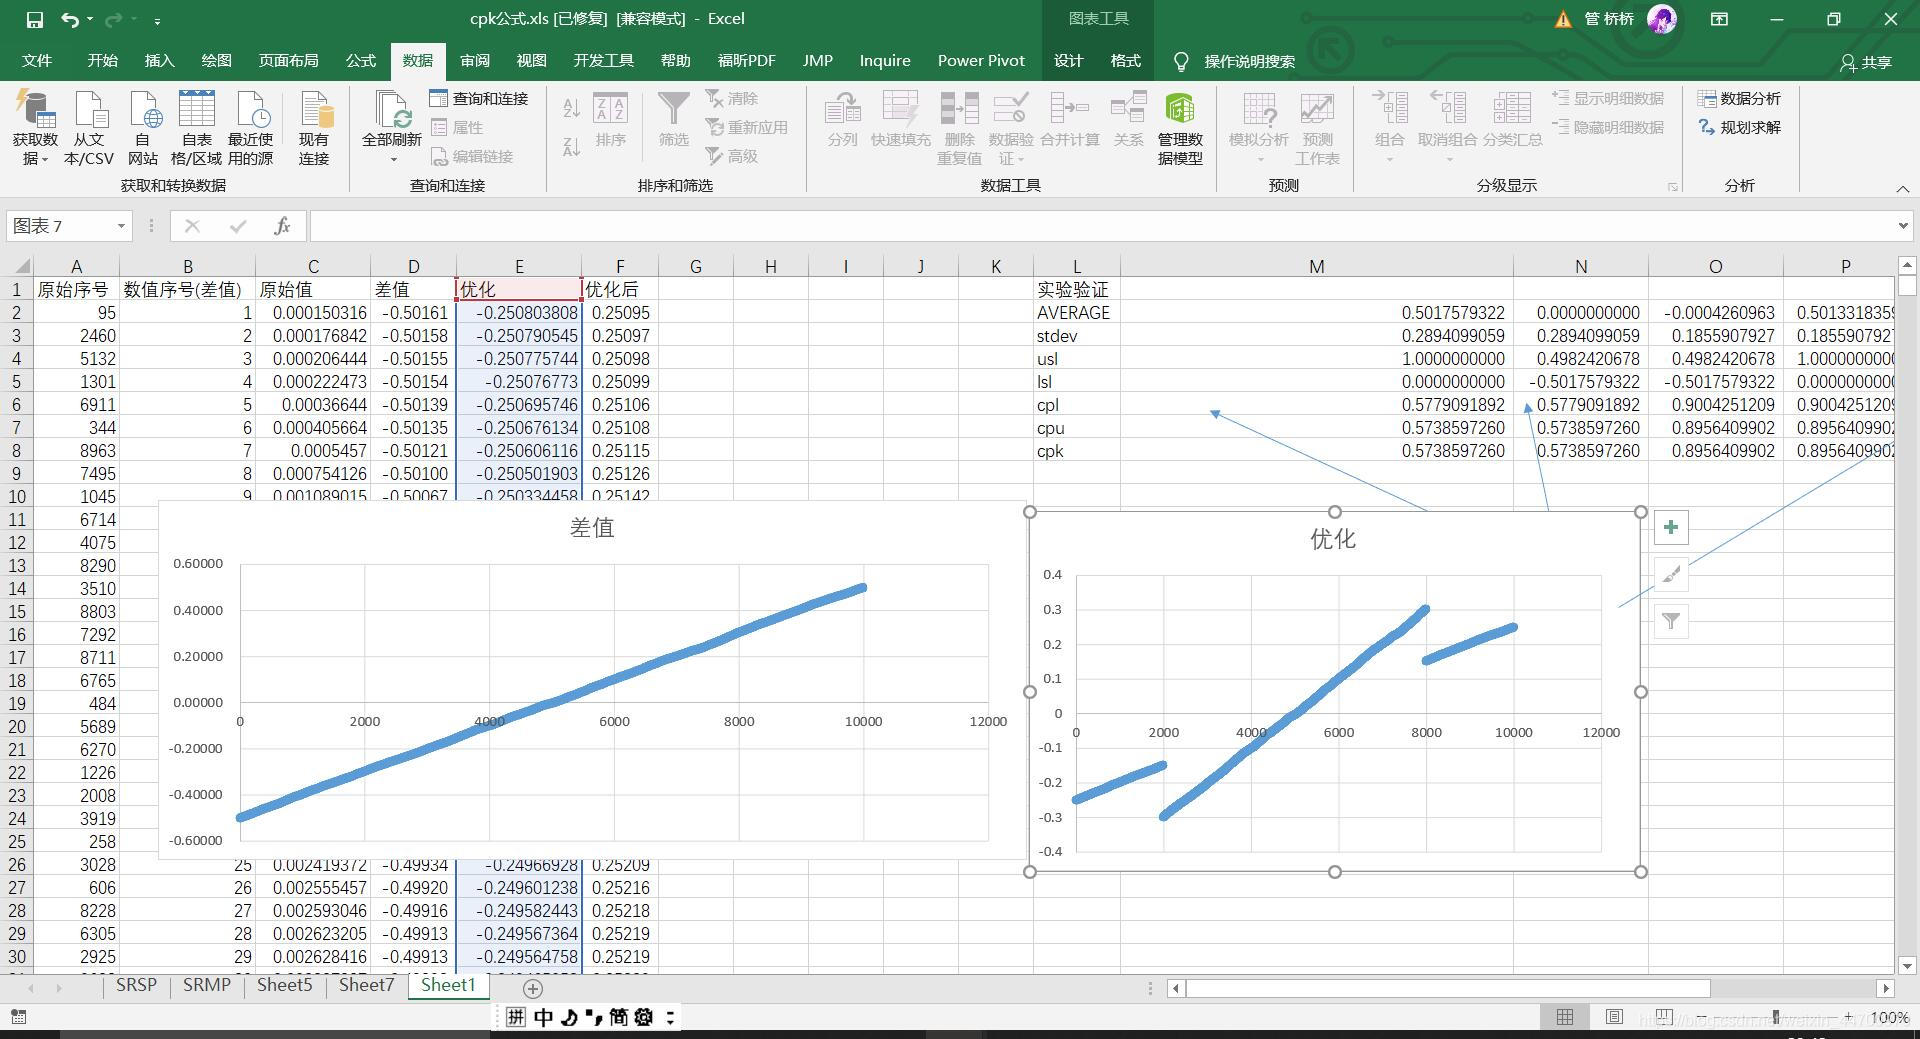Switch to the chart Design (设计) tab
The height and width of the screenshot is (1039, 1920).
[1068, 61]
